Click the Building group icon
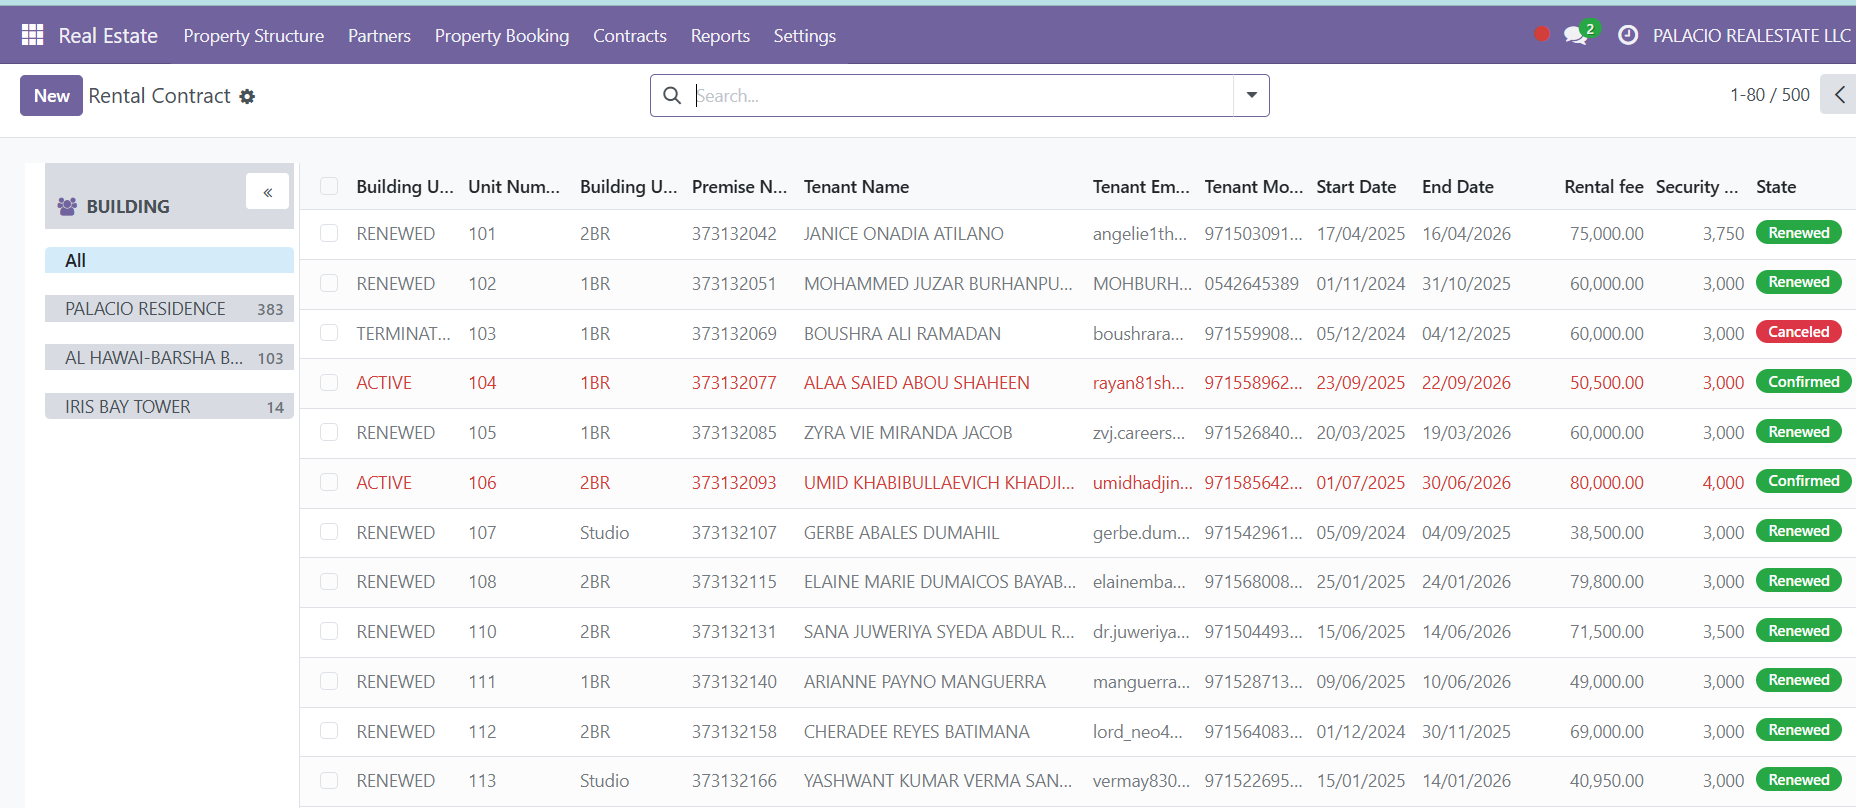 click(67, 206)
